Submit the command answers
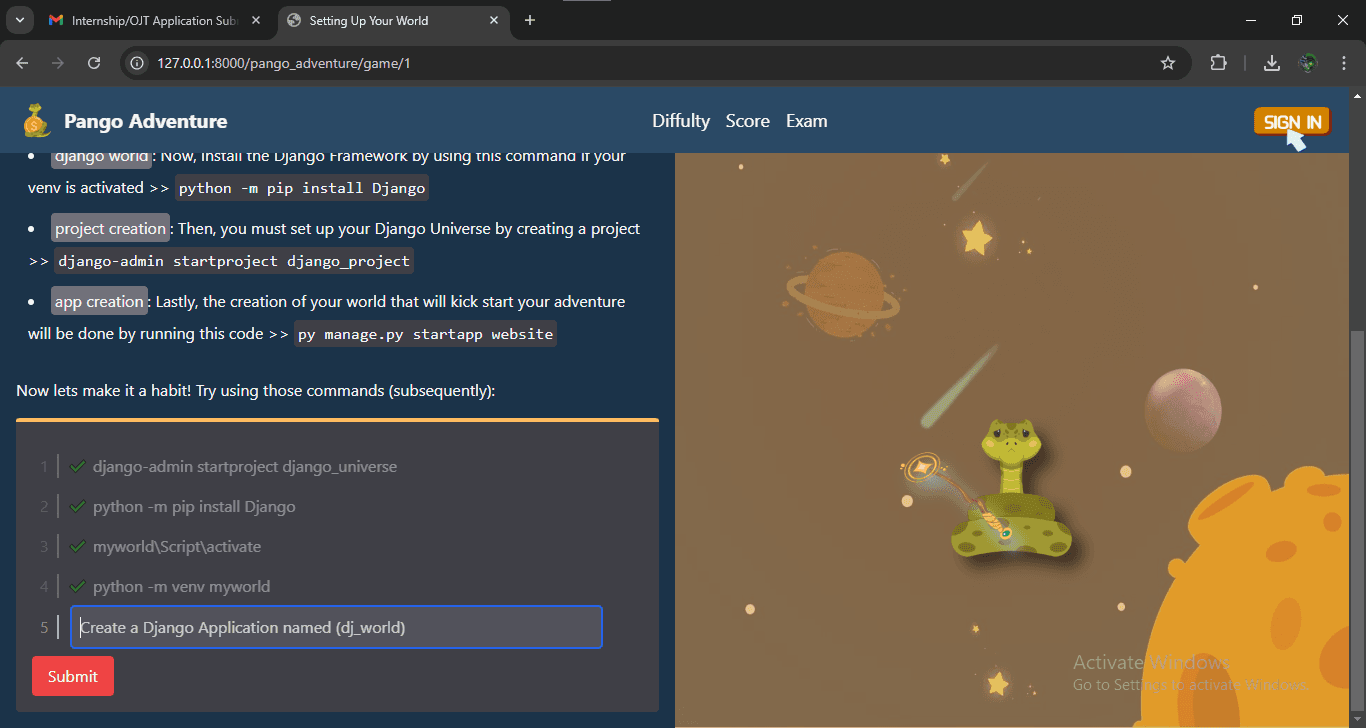 click(73, 676)
